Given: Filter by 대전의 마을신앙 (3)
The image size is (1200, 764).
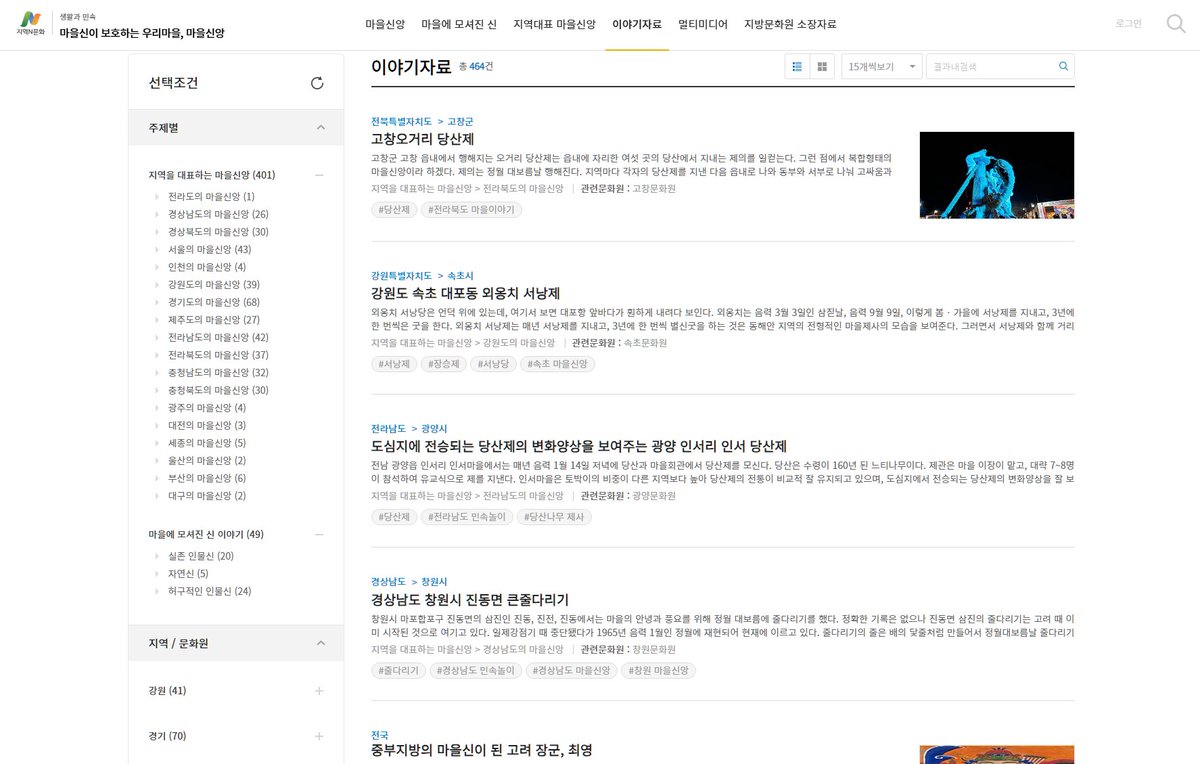Looking at the screenshot, I should (207, 425).
